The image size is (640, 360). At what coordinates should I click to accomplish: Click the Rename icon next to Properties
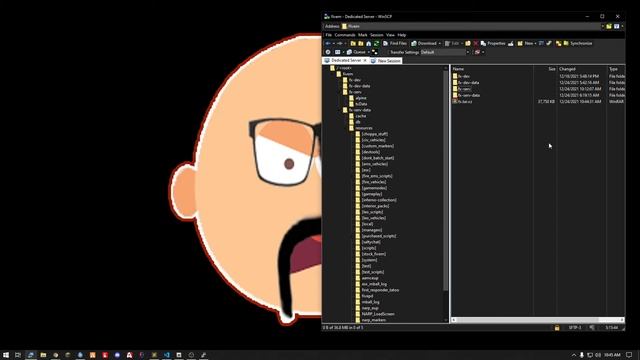click(x=511, y=43)
